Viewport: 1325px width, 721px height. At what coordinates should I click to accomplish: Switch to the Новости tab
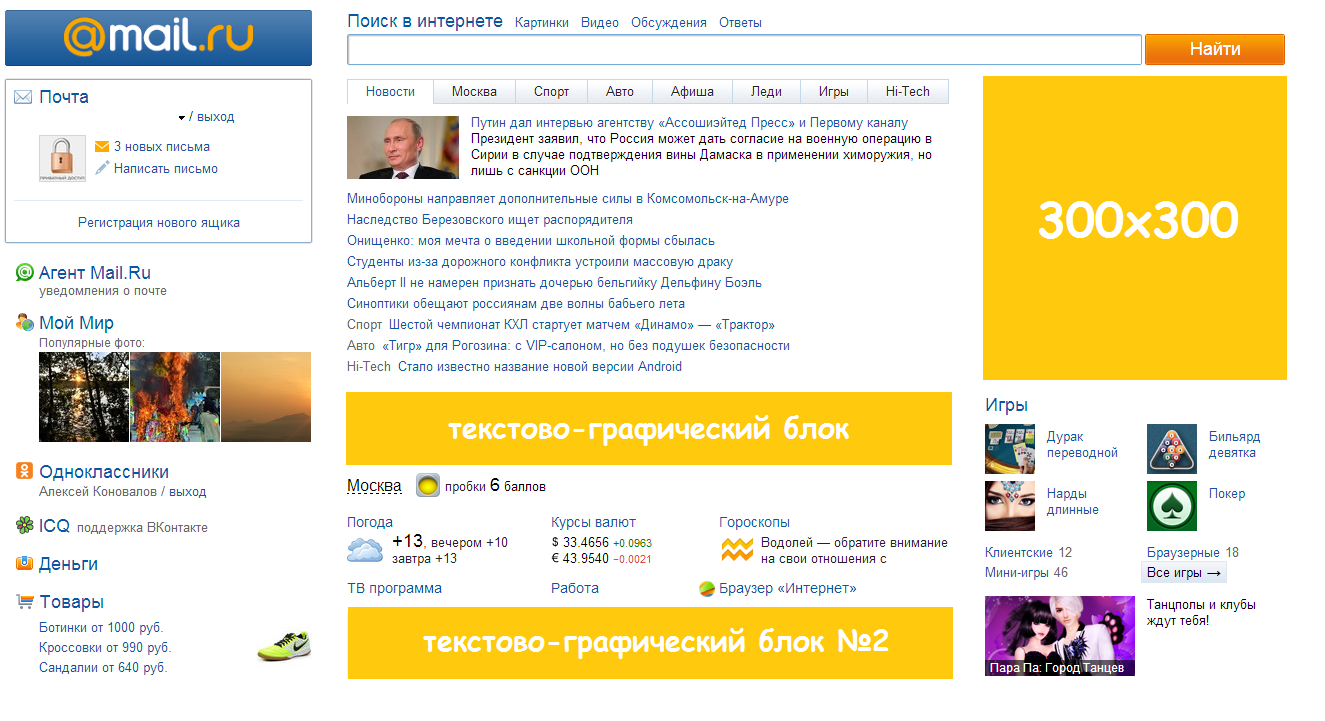(x=390, y=91)
